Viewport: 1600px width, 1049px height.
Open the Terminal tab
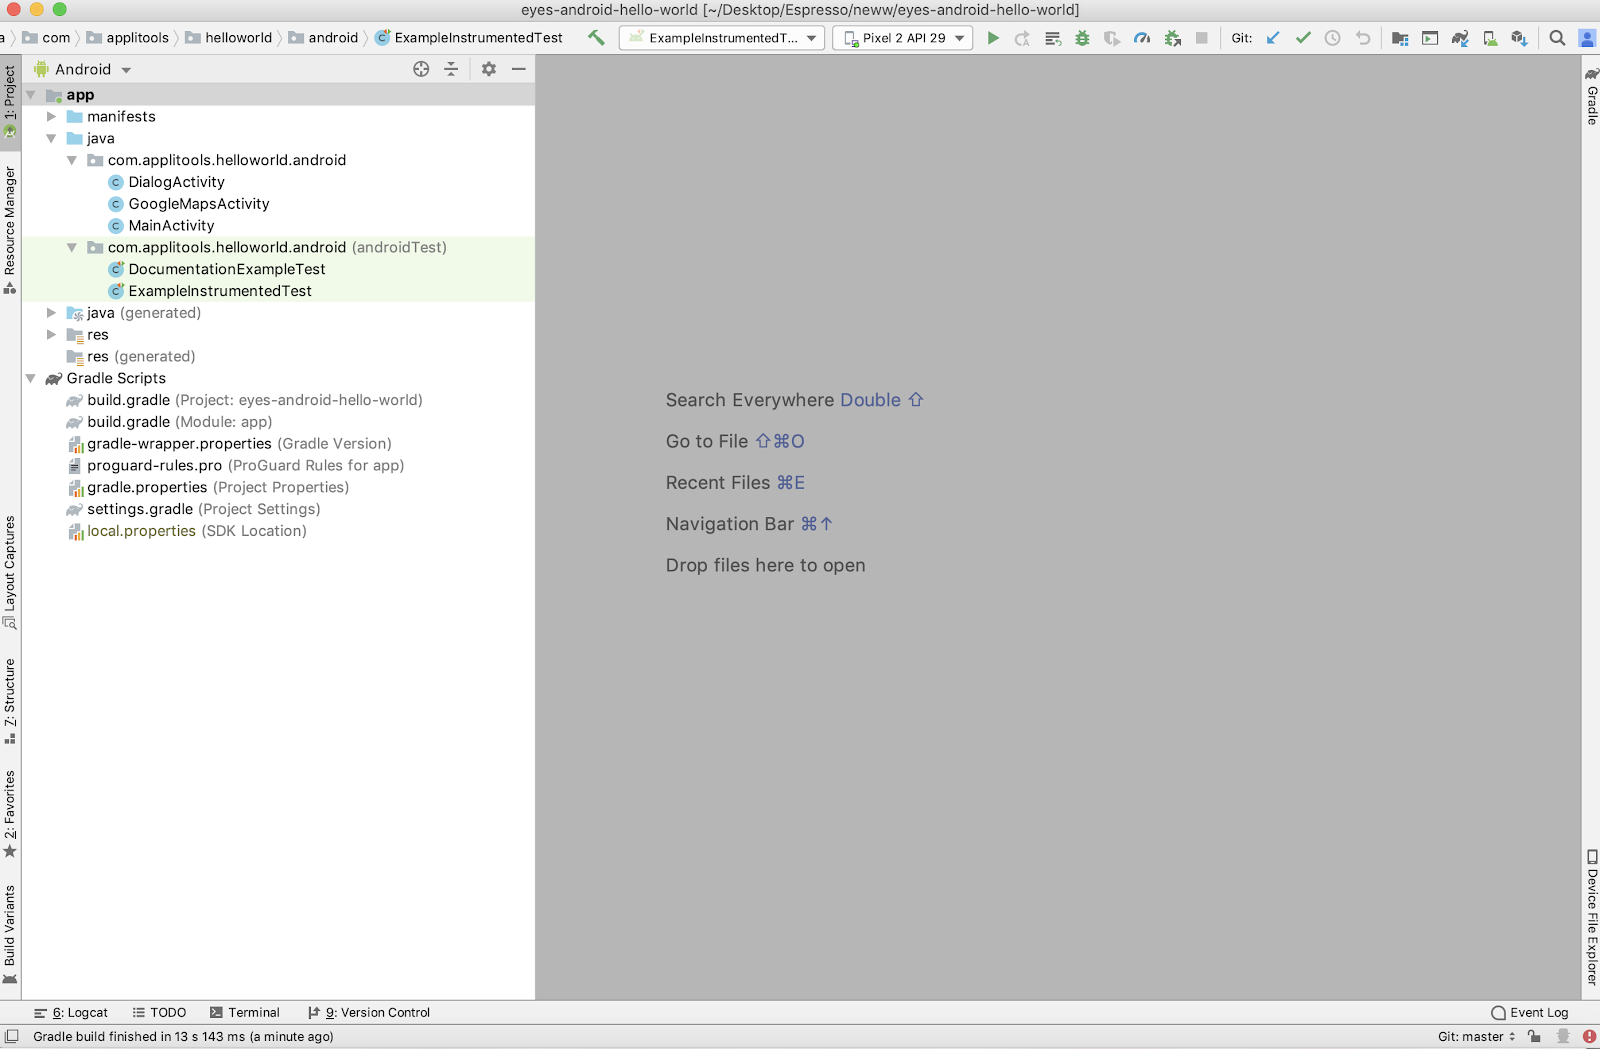click(245, 1012)
